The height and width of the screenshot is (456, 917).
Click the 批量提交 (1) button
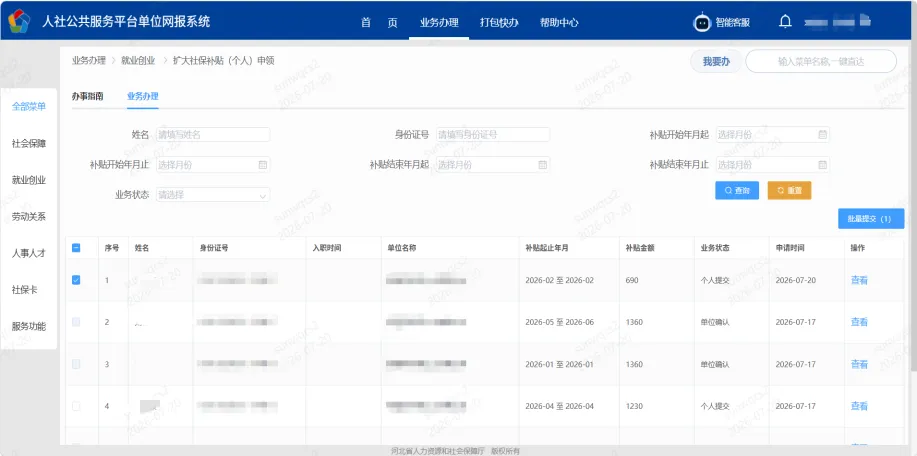pos(871,219)
